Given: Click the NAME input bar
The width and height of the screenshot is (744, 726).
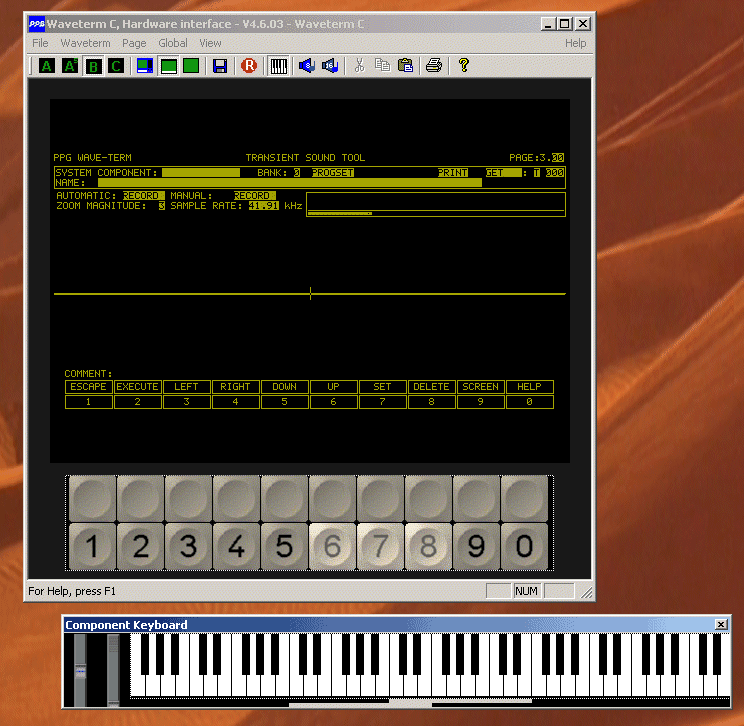Looking at the screenshot, I should point(290,183).
